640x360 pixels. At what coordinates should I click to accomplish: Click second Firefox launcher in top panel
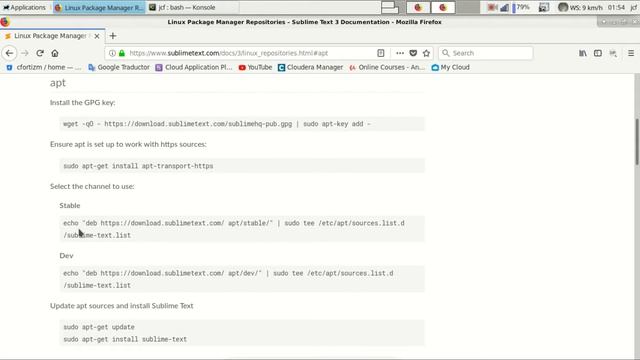[x=443, y=7]
